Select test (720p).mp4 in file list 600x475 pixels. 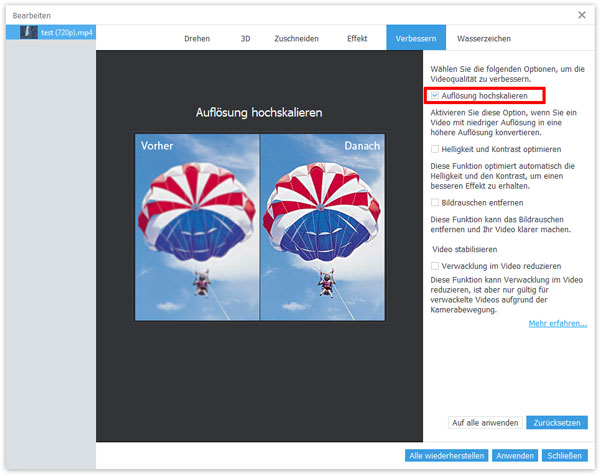tap(51, 33)
